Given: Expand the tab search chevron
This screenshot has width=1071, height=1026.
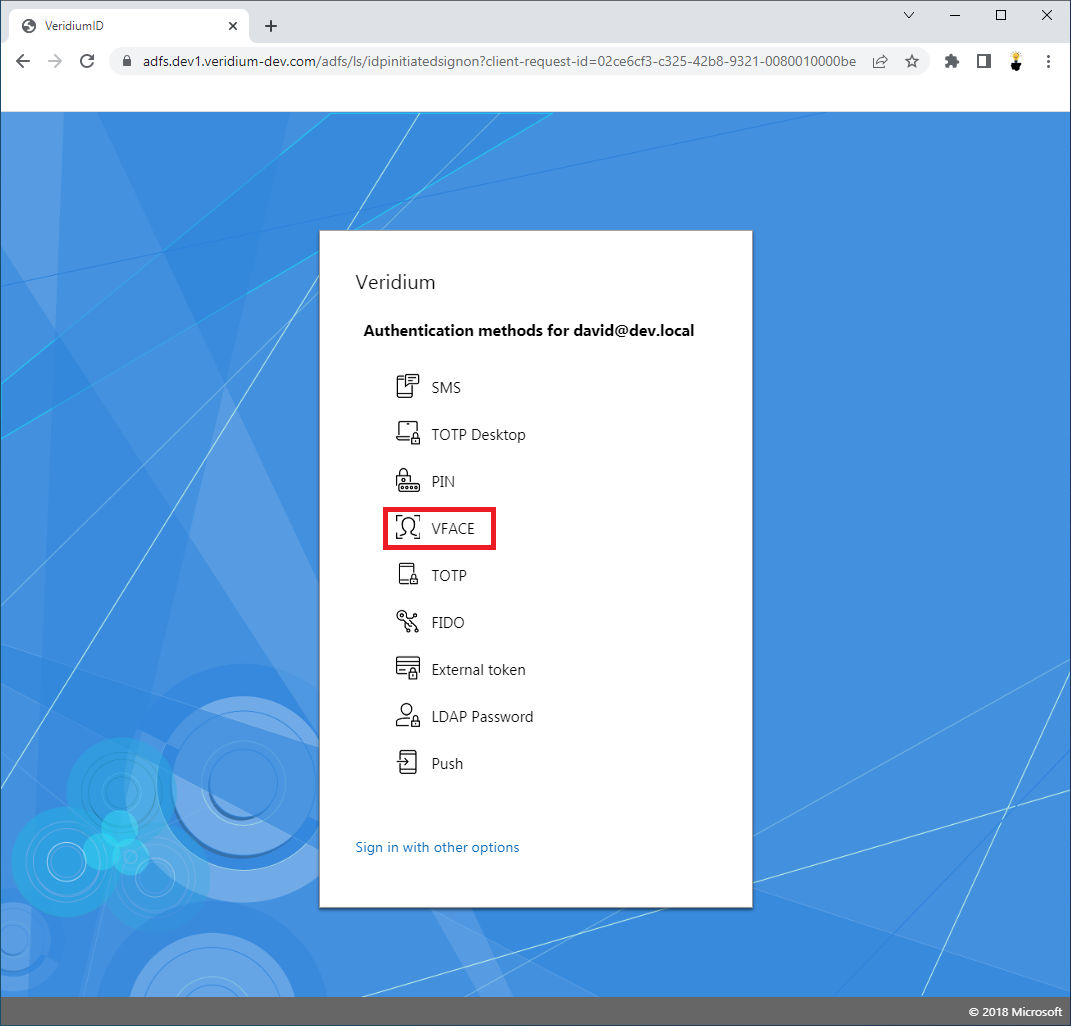Looking at the screenshot, I should [909, 15].
